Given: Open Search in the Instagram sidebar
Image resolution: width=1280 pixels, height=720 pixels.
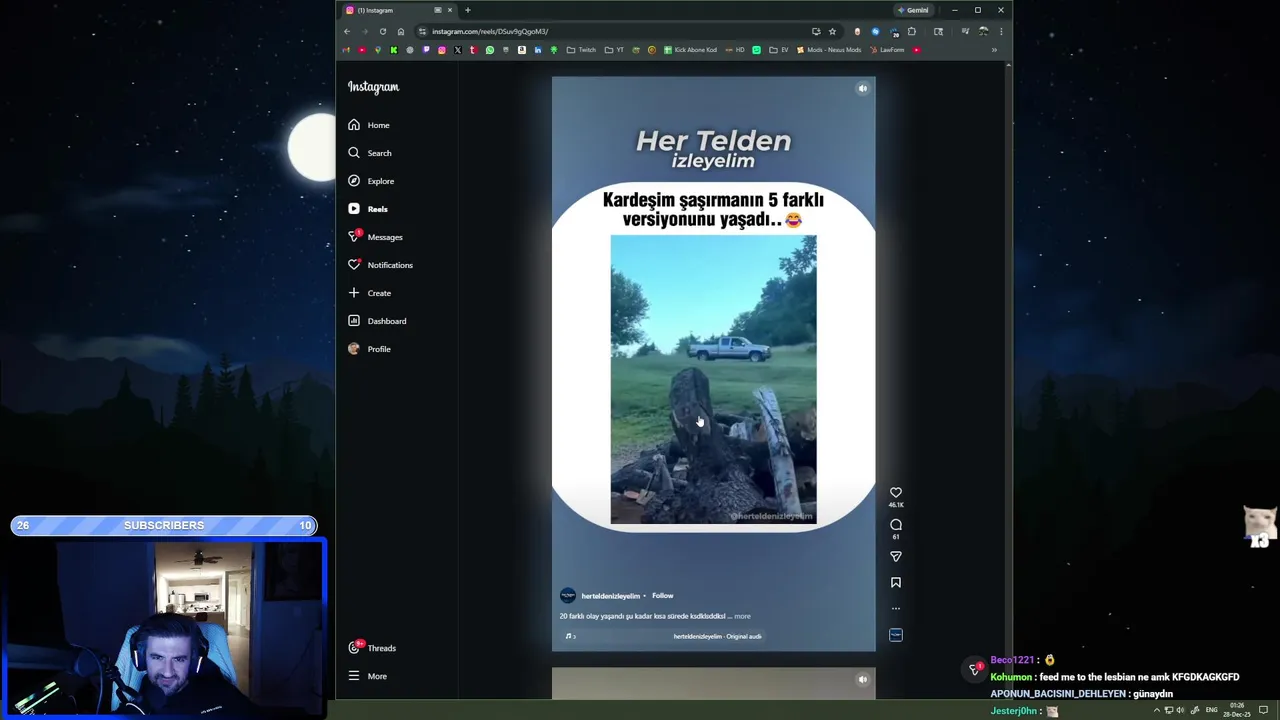Looking at the screenshot, I should pyautogui.click(x=369, y=153).
